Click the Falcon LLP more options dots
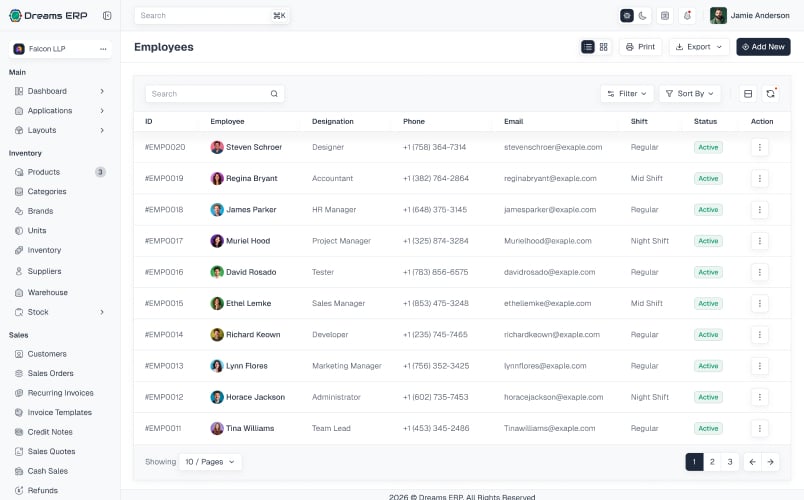 (103, 49)
